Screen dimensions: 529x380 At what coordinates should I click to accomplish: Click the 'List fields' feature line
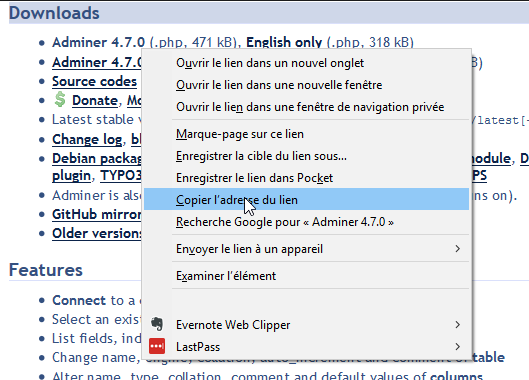[x=96, y=338]
